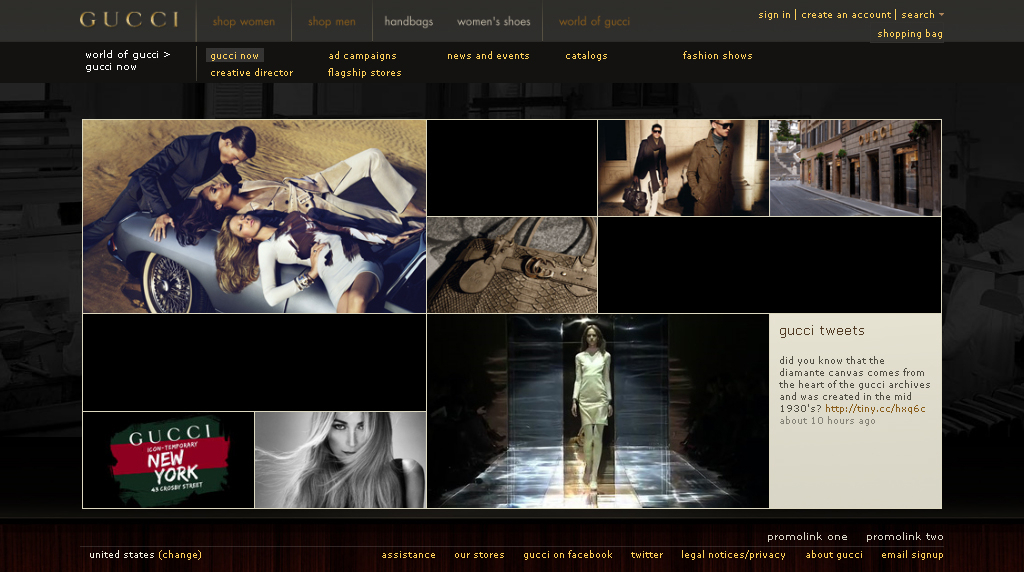Open the tiny.cc/hxq6c tweet link
Screen dimensions: 1024x572
875,408
